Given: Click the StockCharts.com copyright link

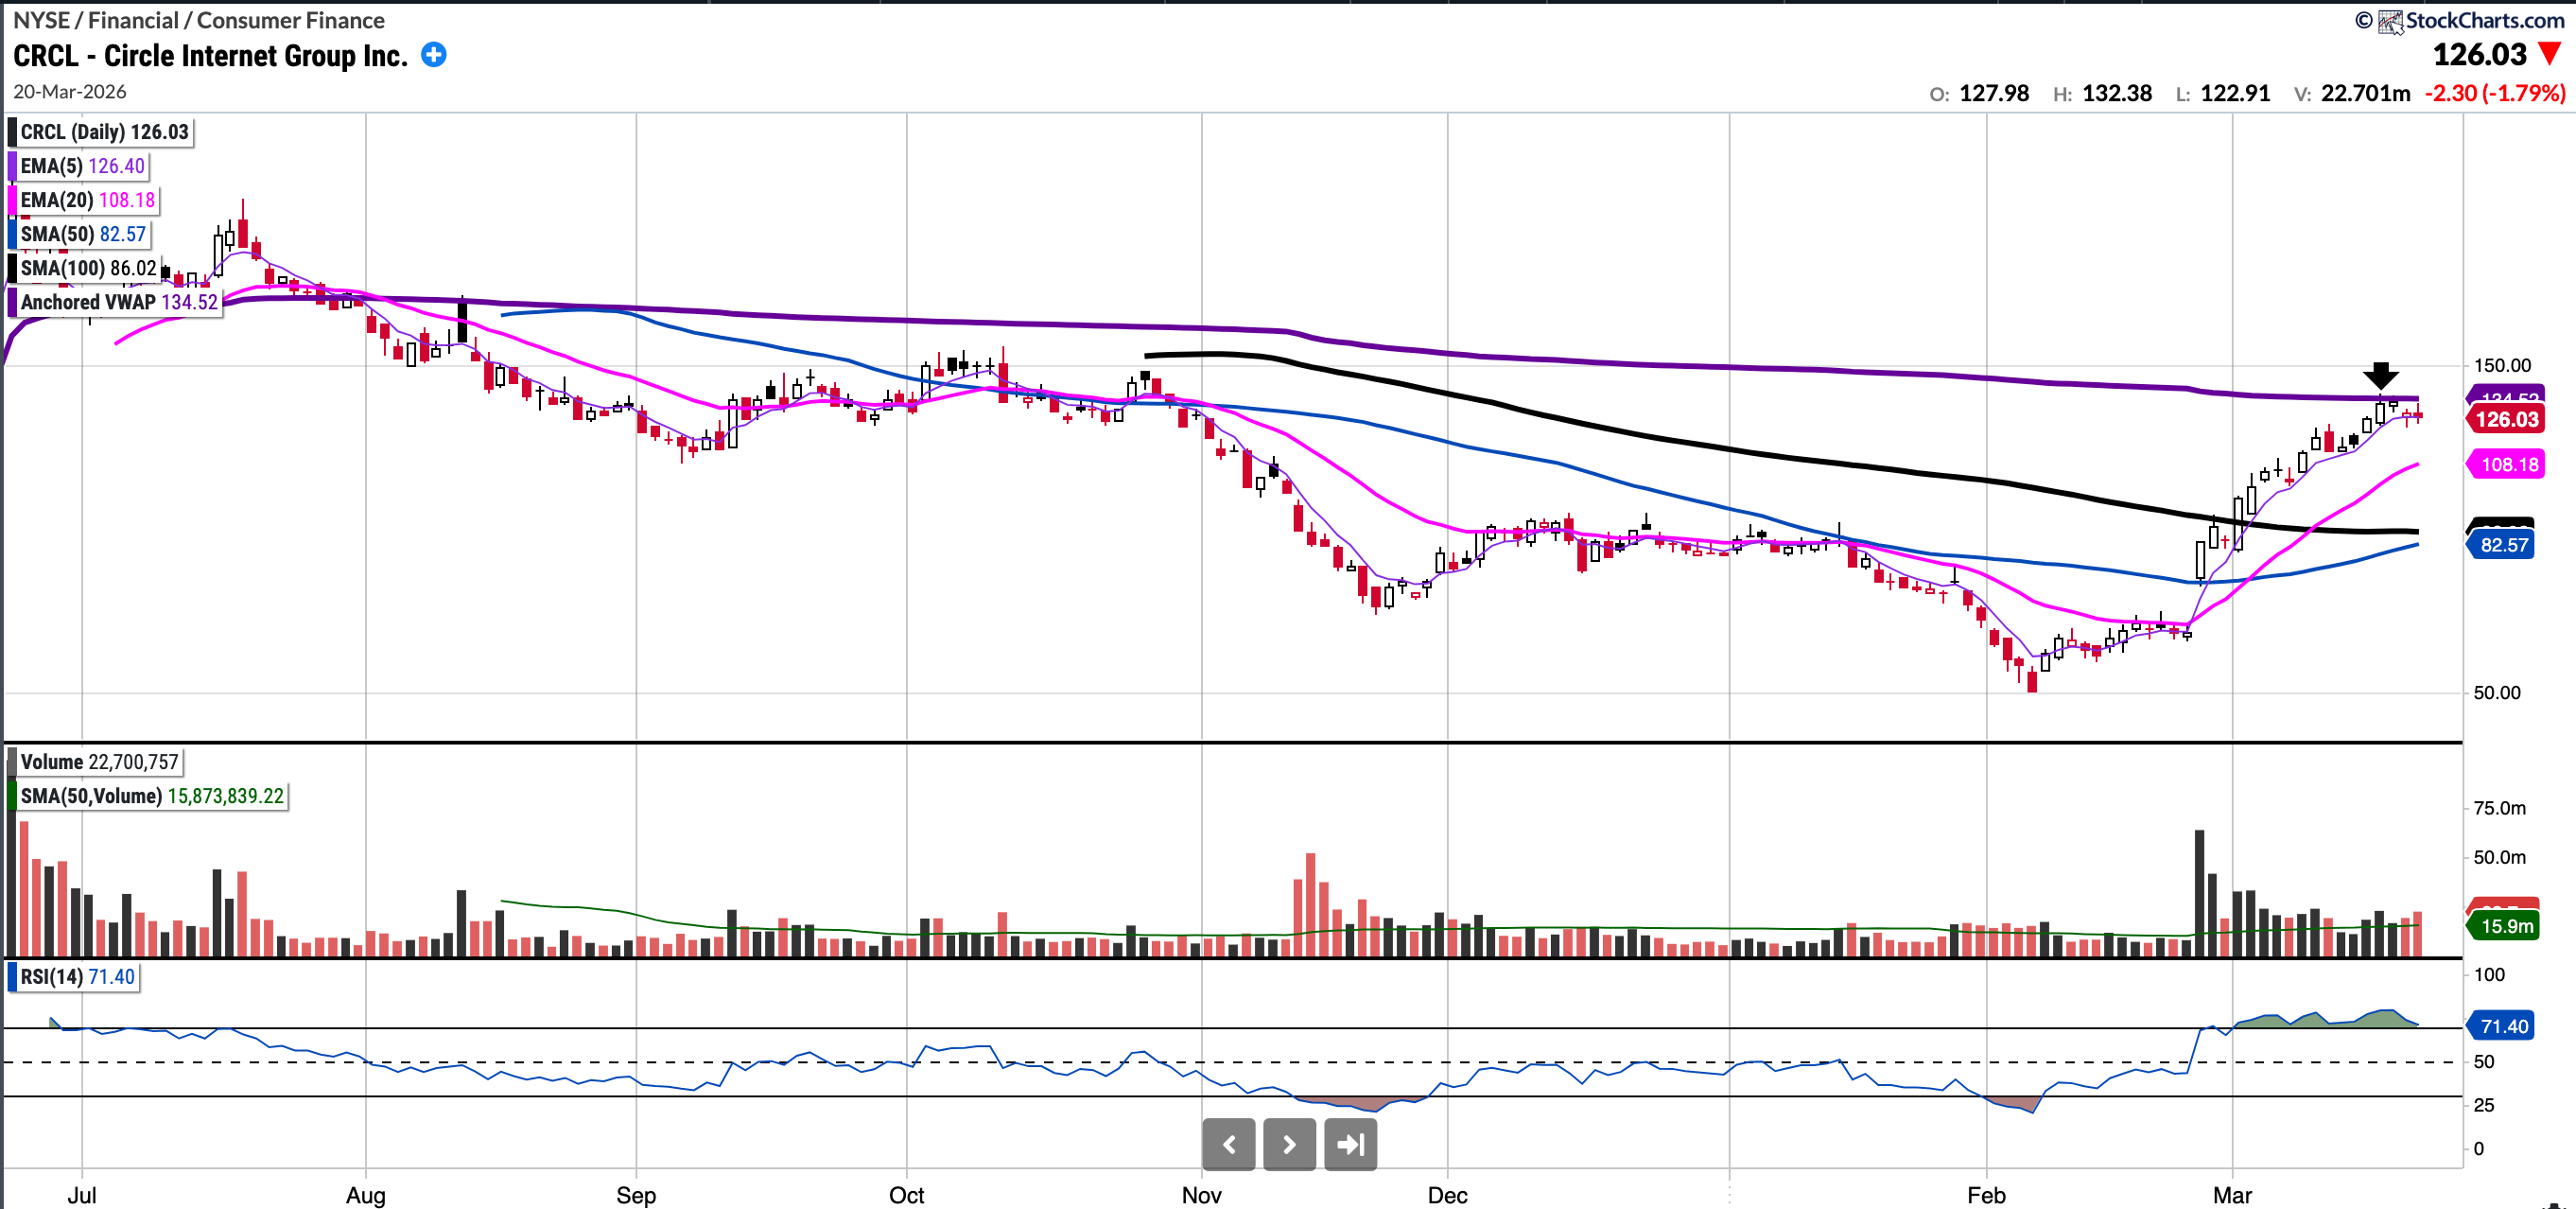Looking at the screenshot, I should [x=2484, y=20].
